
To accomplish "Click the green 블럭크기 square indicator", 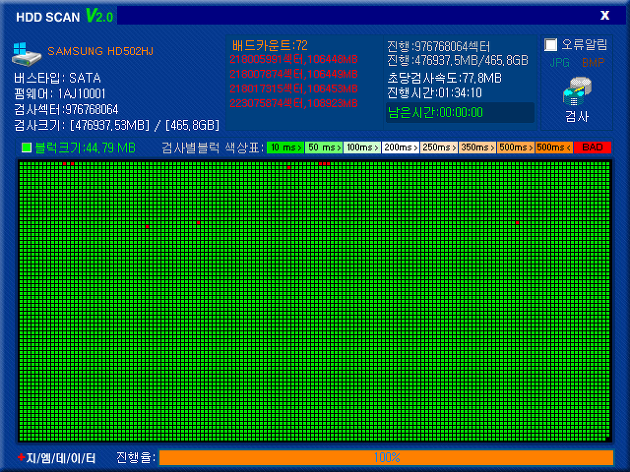I will pos(27,148).
